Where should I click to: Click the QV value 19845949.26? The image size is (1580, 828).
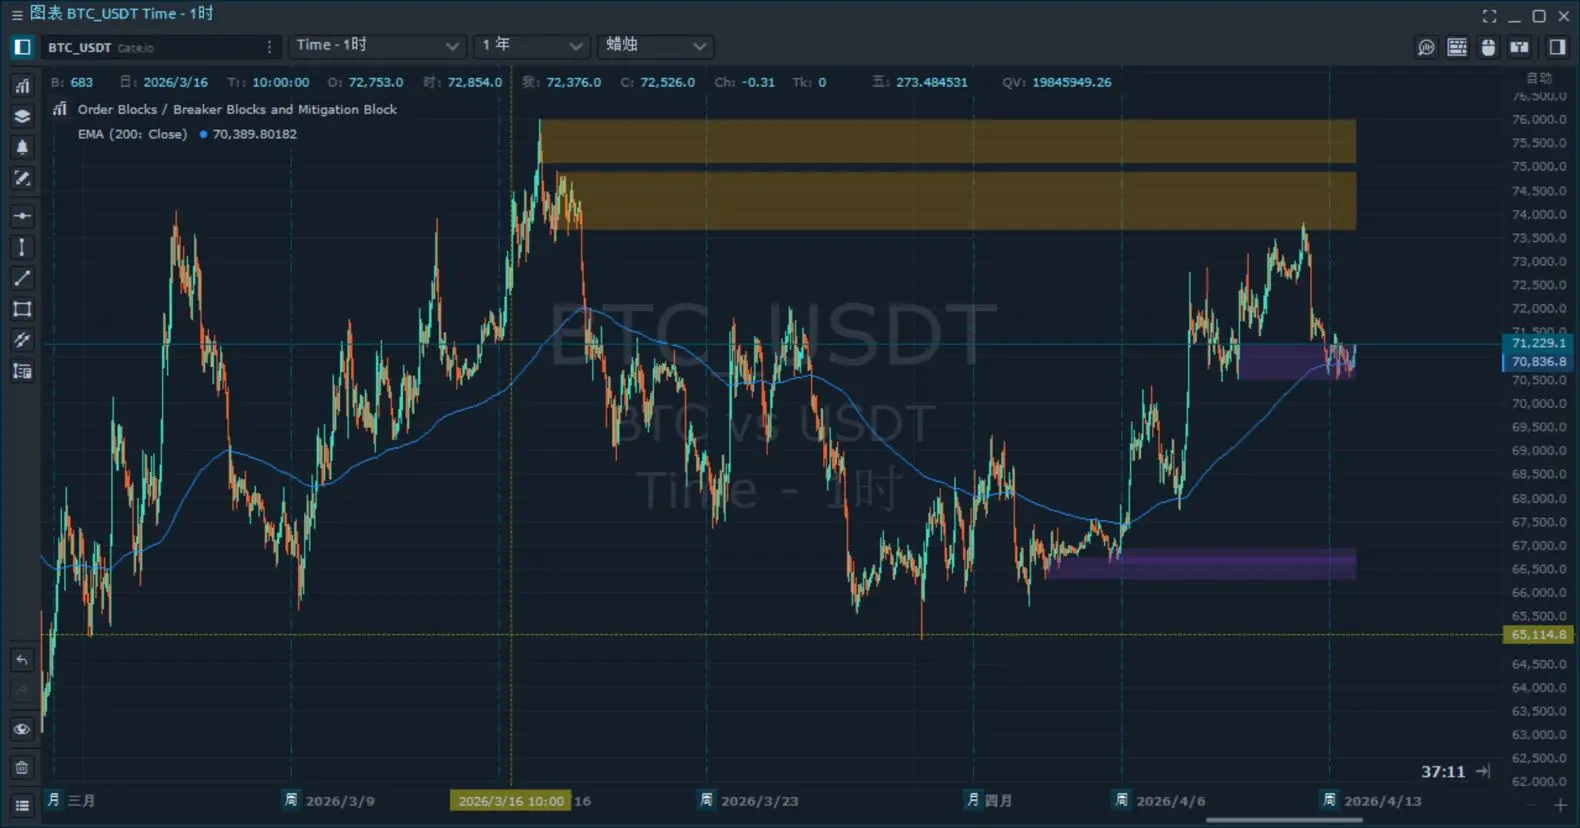pos(1072,82)
